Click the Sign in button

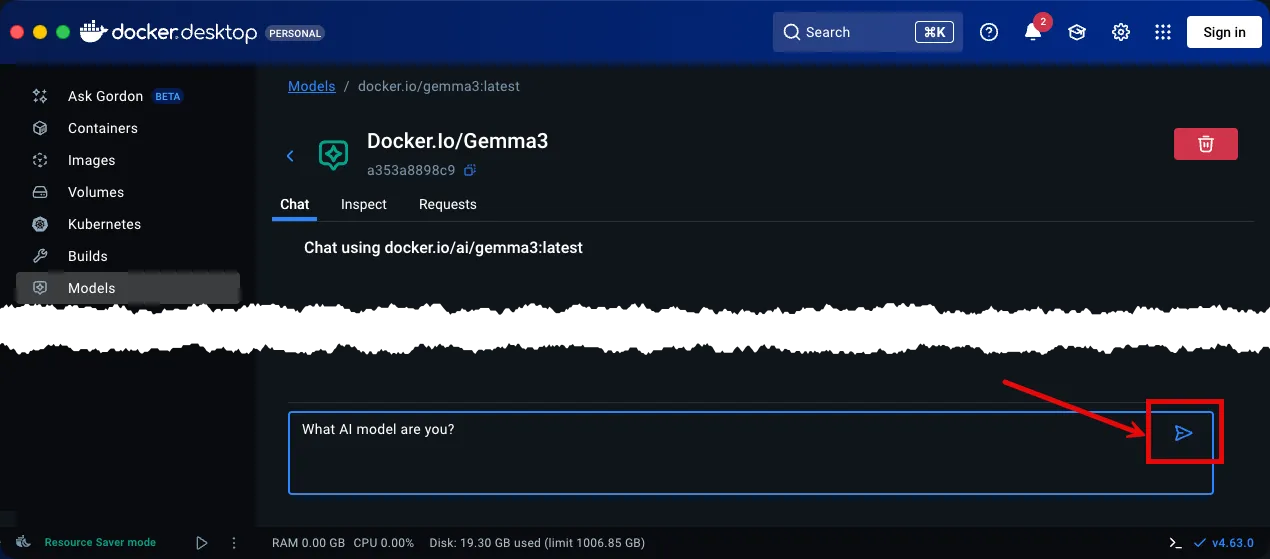[1224, 32]
